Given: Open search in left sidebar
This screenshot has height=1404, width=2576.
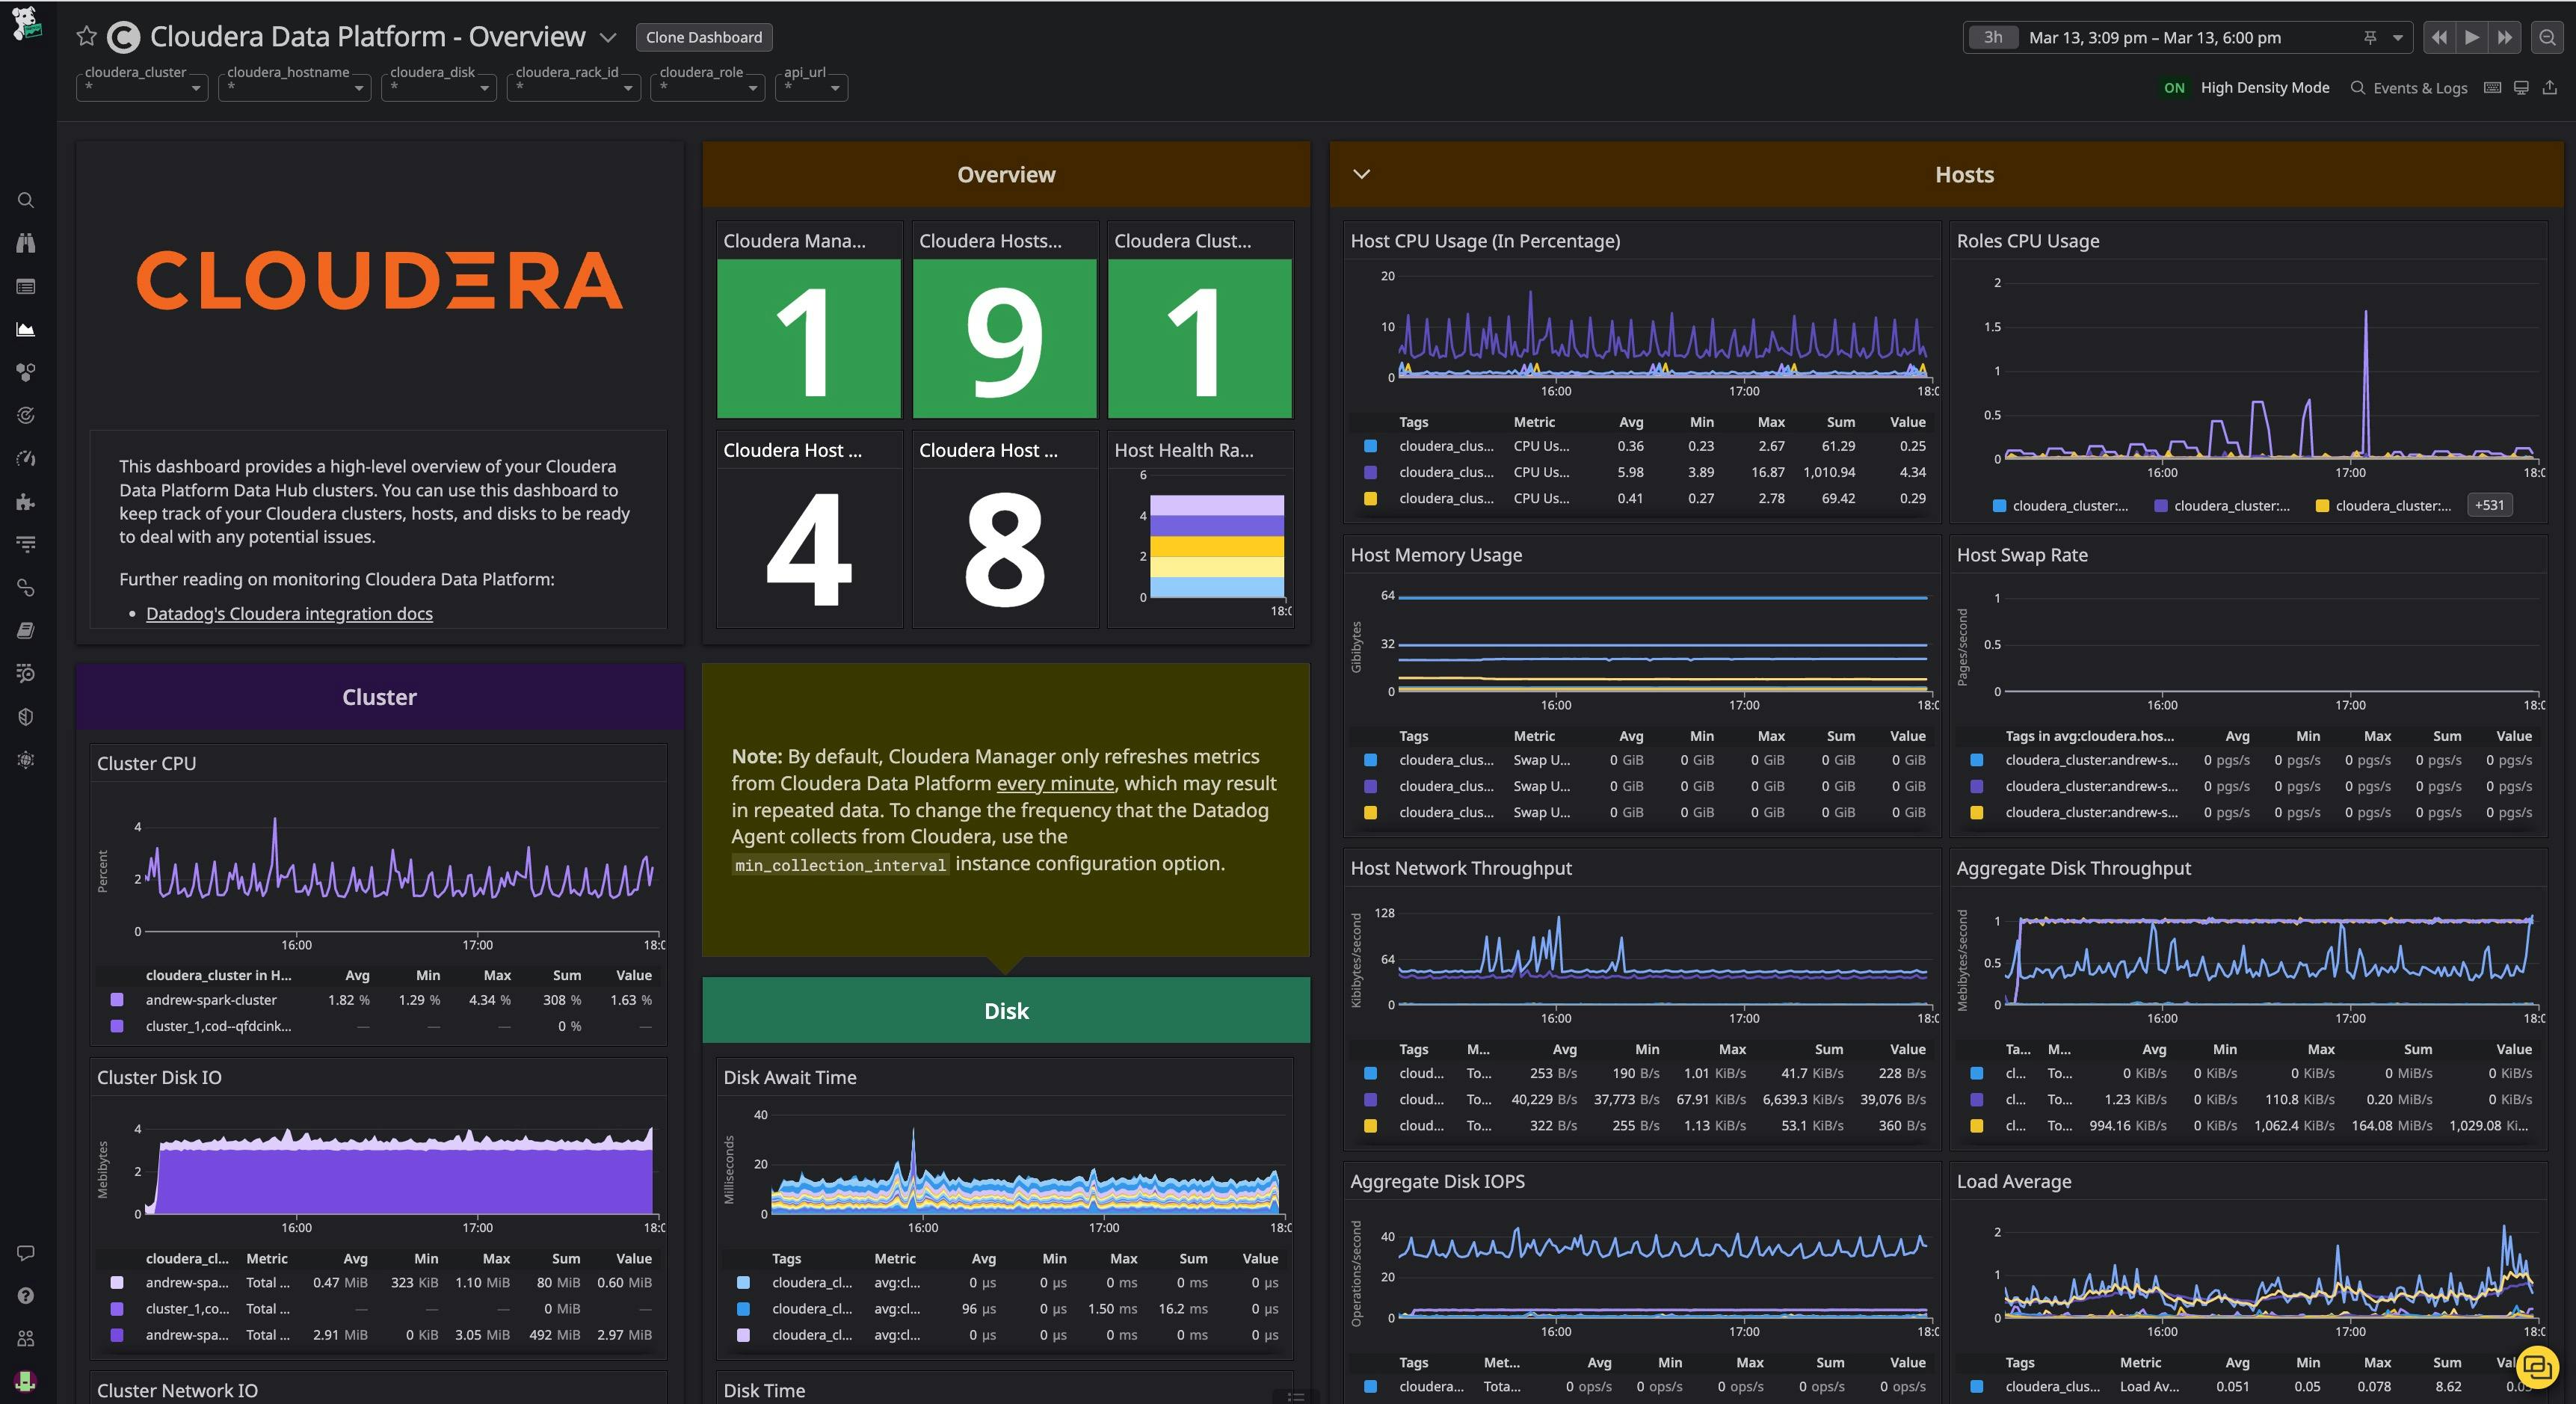Looking at the screenshot, I should coord(26,200).
